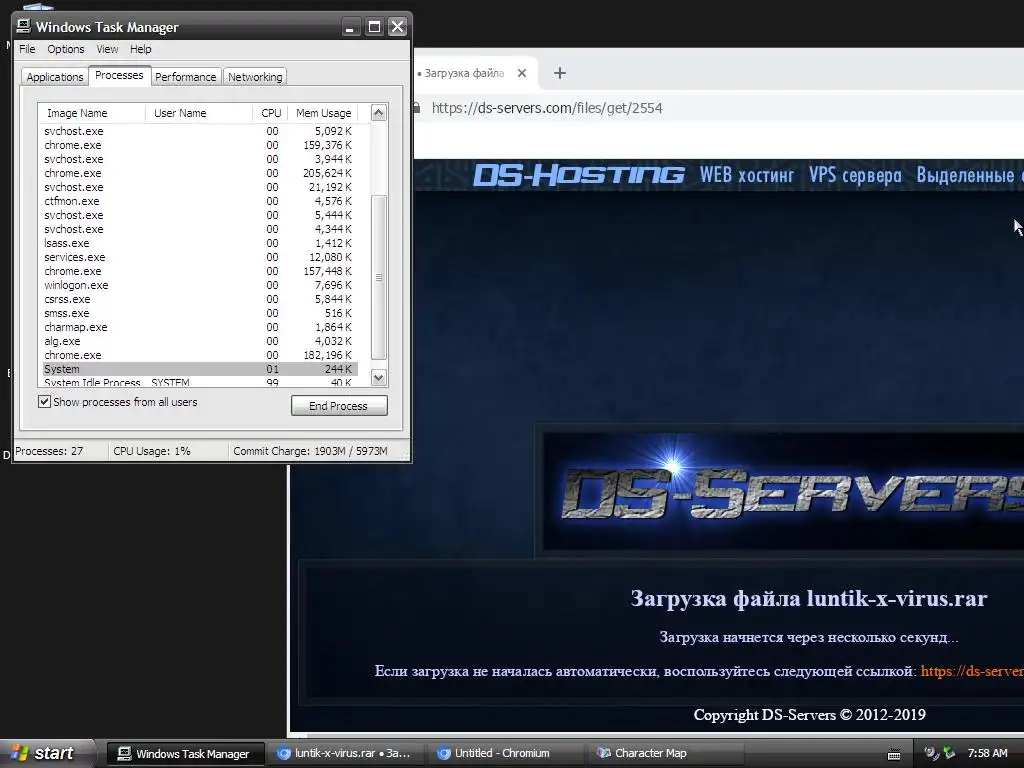The image size is (1024, 768).
Task: Click the keyboard icon in system tray
Action: tap(894, 755)
